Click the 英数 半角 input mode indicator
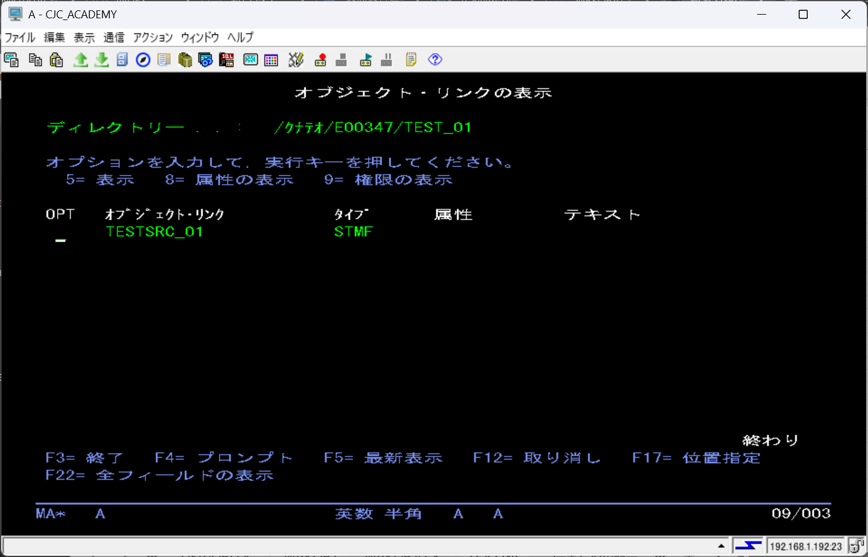Image resolution: width=868 pixels, height=557 pixels. pyautogui.click(x=378, y=514)
